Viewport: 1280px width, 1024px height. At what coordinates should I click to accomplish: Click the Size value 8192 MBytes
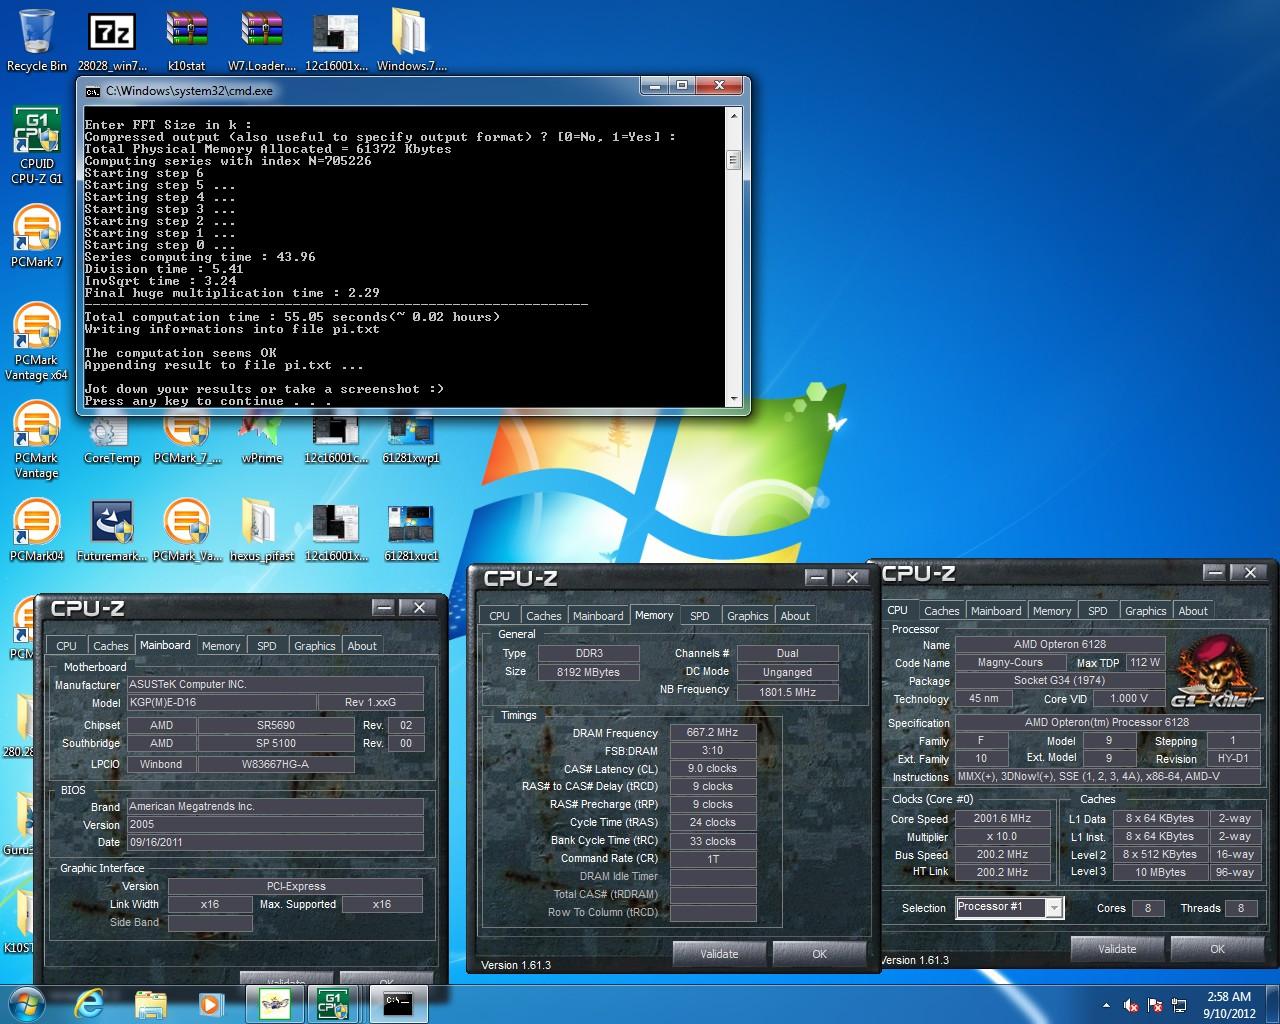pos(588,672)
